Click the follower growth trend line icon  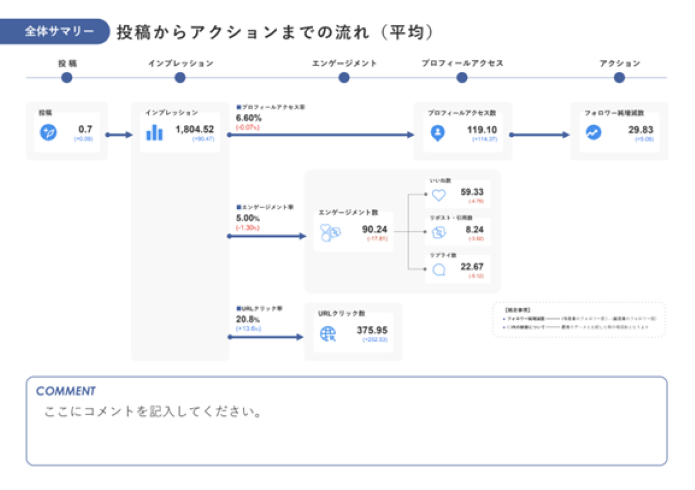tap(594, 132)
